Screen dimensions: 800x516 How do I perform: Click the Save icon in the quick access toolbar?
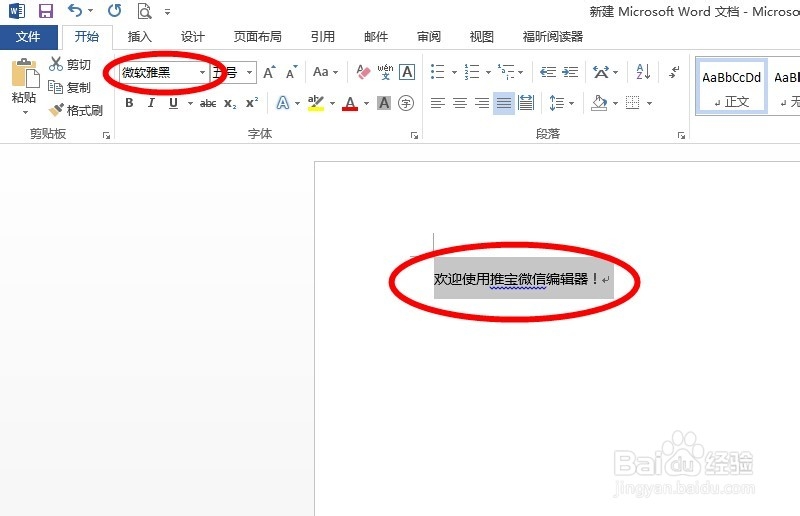point(46,11)
